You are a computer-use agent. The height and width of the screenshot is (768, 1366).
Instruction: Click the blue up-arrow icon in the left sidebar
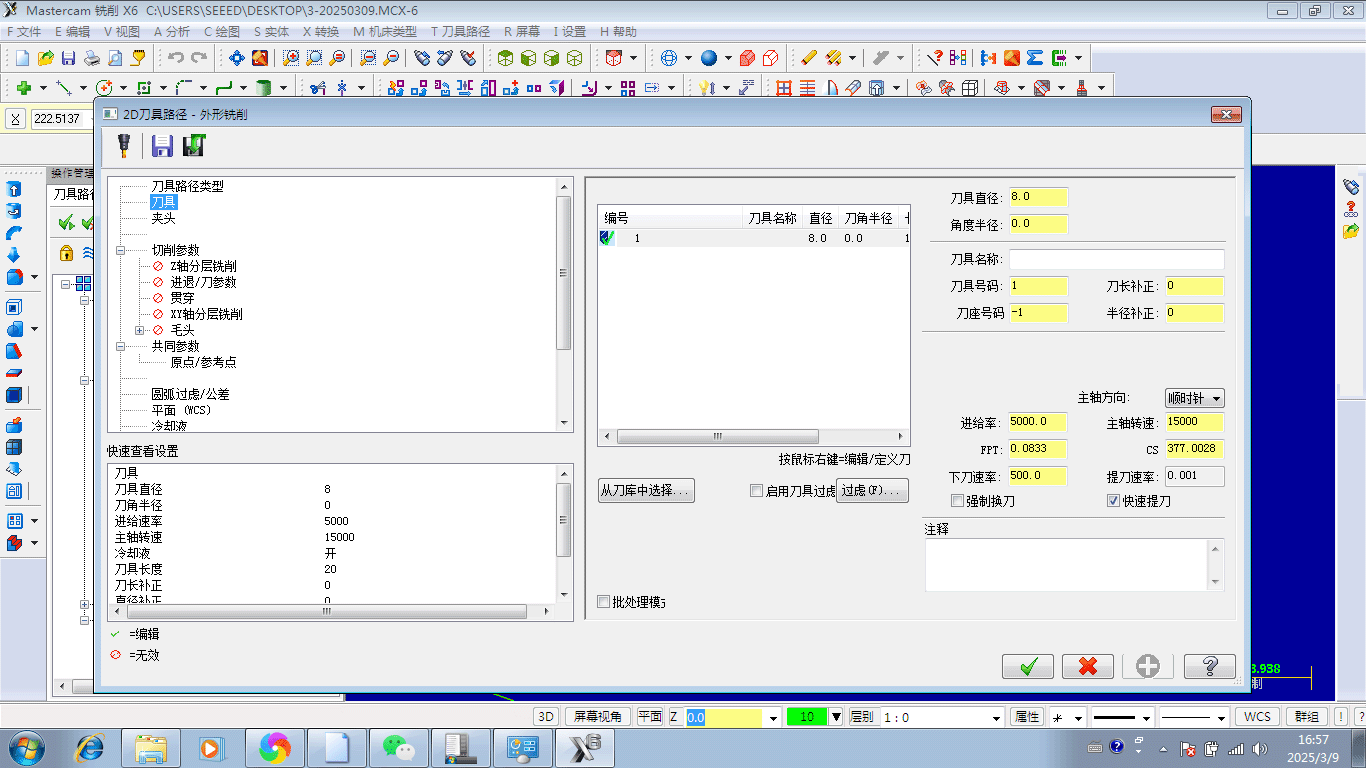(14, 189)
